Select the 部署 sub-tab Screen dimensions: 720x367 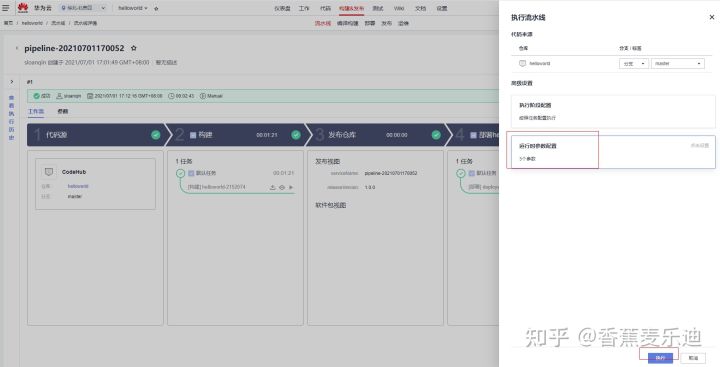pos(370,23)
